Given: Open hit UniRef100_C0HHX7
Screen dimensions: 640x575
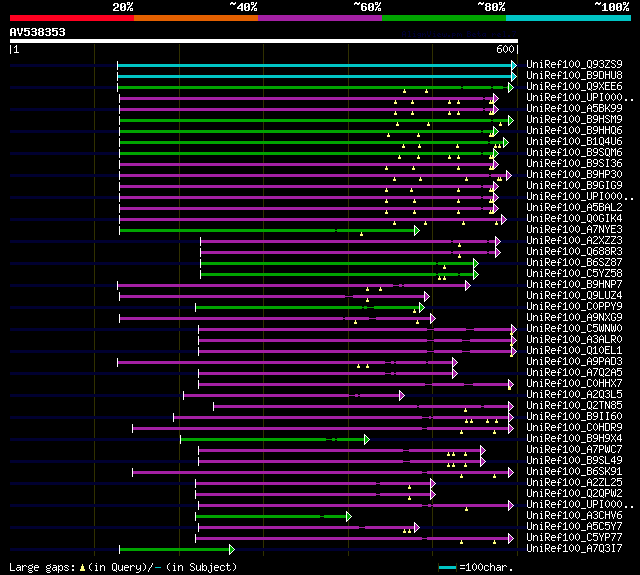Looking at the screenshot, I should (574, 384).
